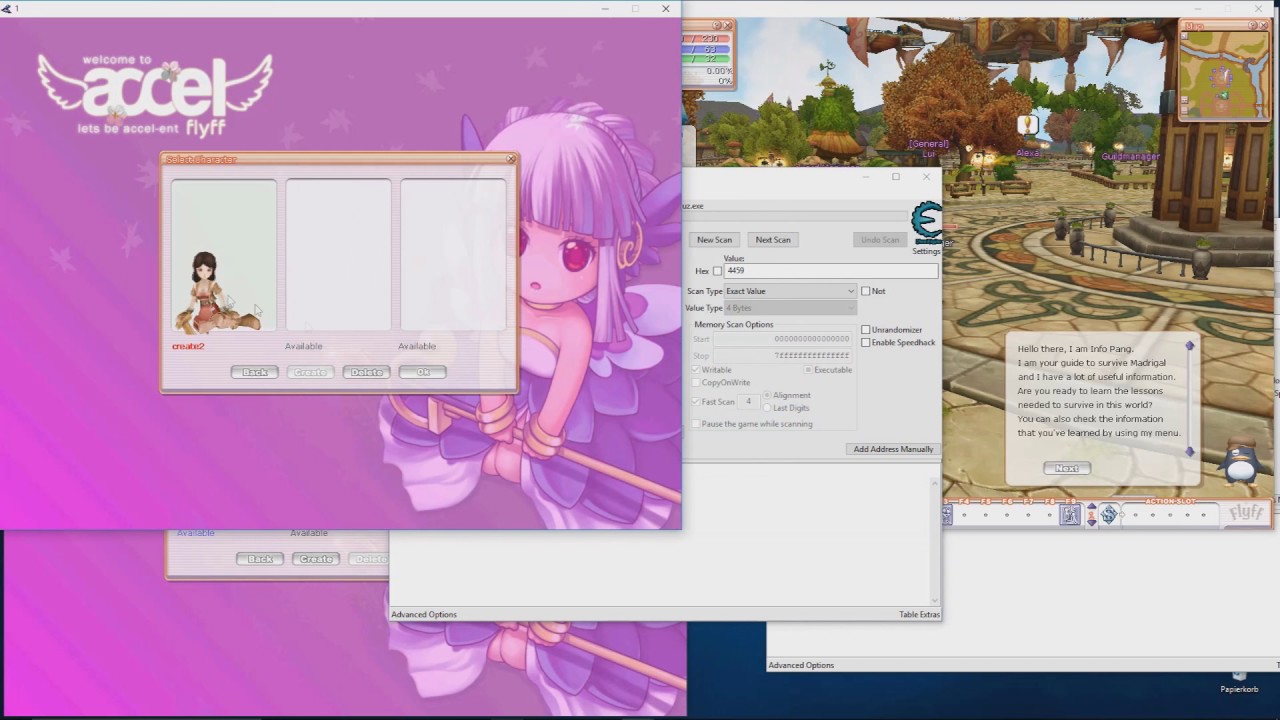Open Cheat Engine Settings logo icon

click(x=927, y=222)
